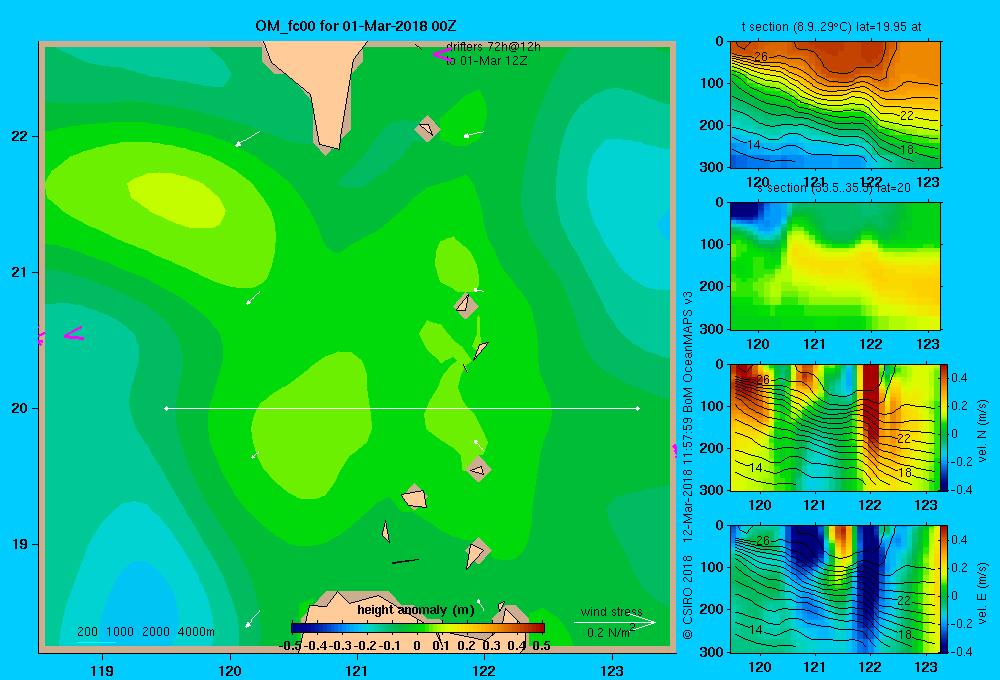1000x680 pixels.
Task: Click depth tick 300 on the salinity section axis
Action: pyautogui.click(x=711, y=329)
